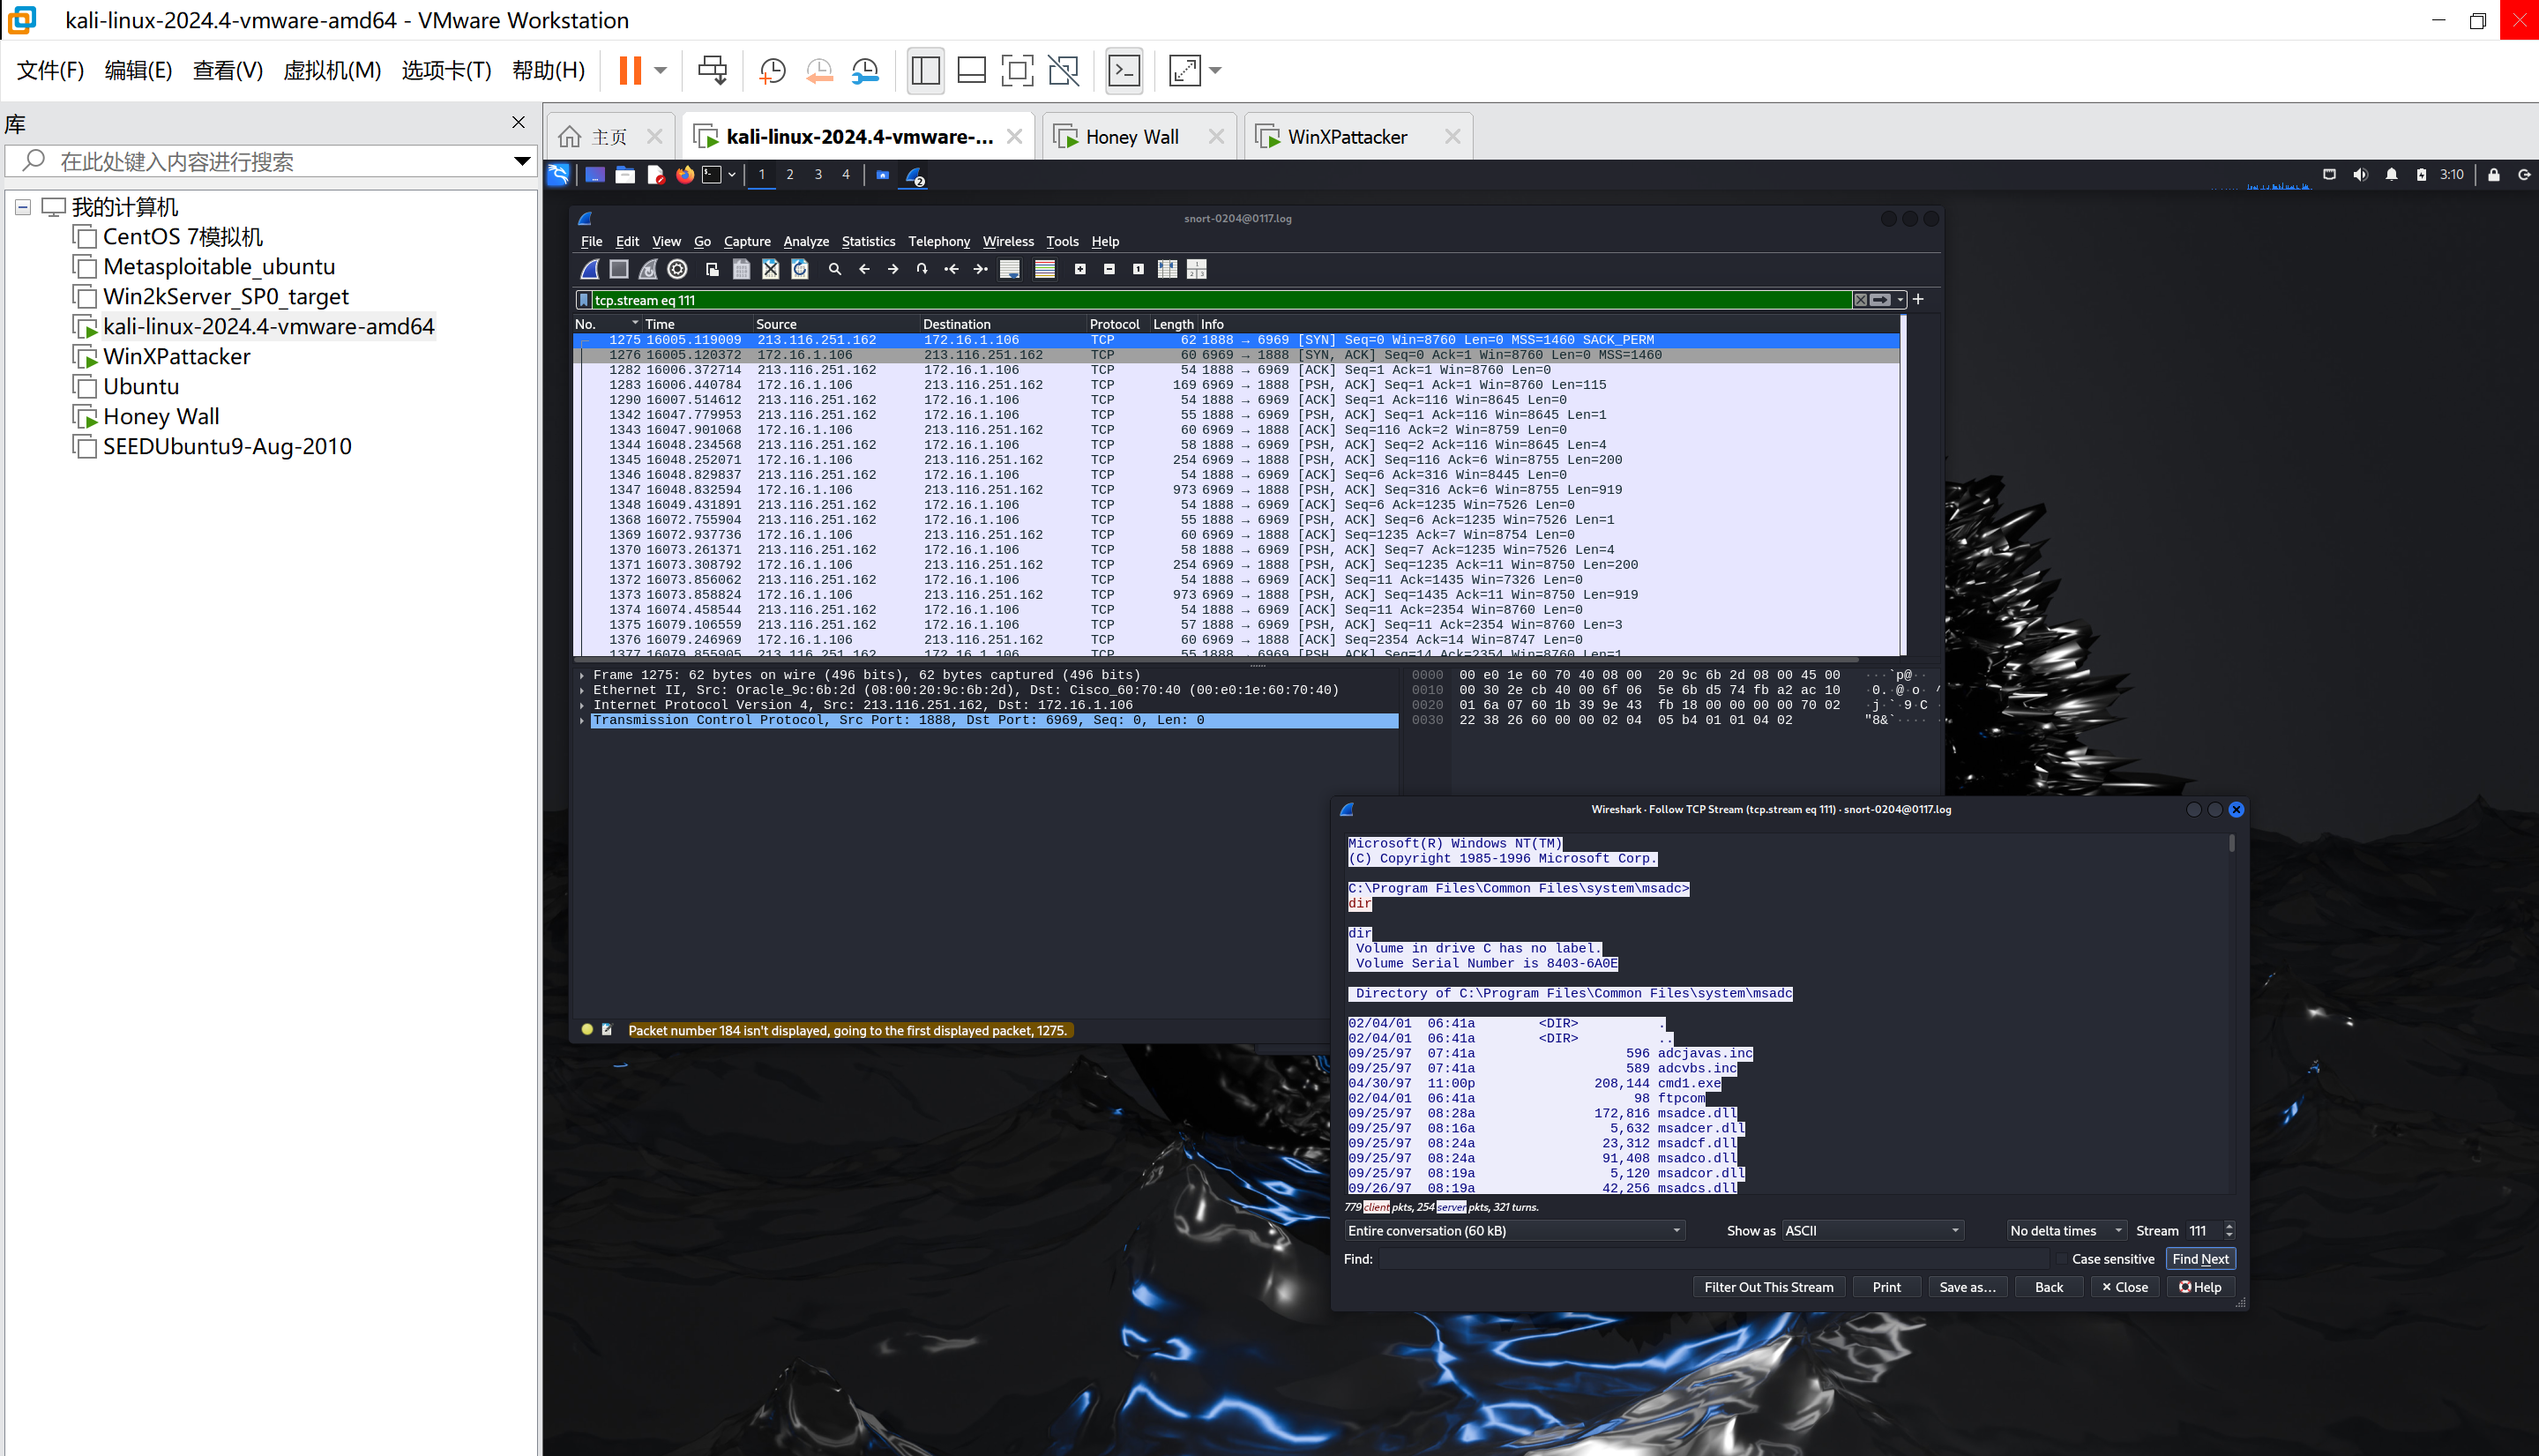Screen dimensions: 2539x1456
Task: Click the shark fin start capture icon
Action: click(x=590, y=269)
